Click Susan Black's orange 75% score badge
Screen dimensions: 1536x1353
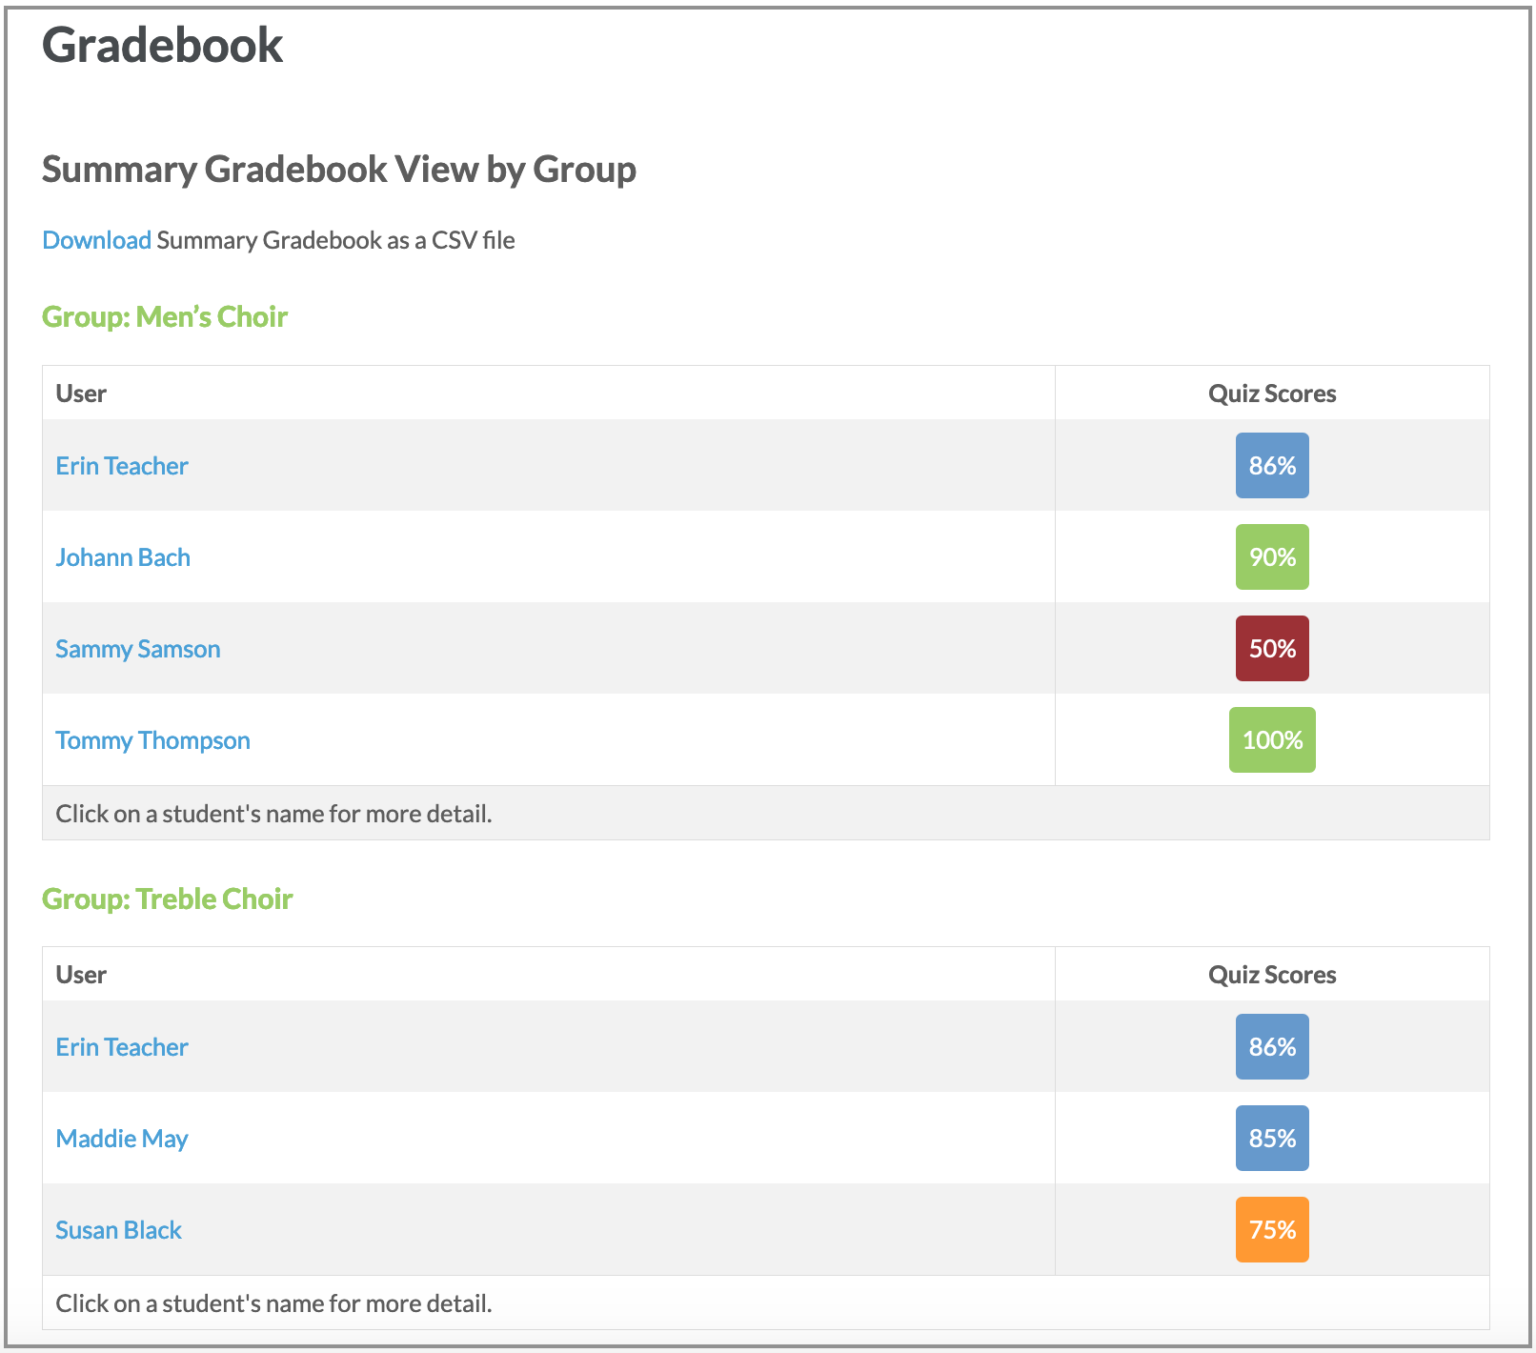pos(1271,1229)
